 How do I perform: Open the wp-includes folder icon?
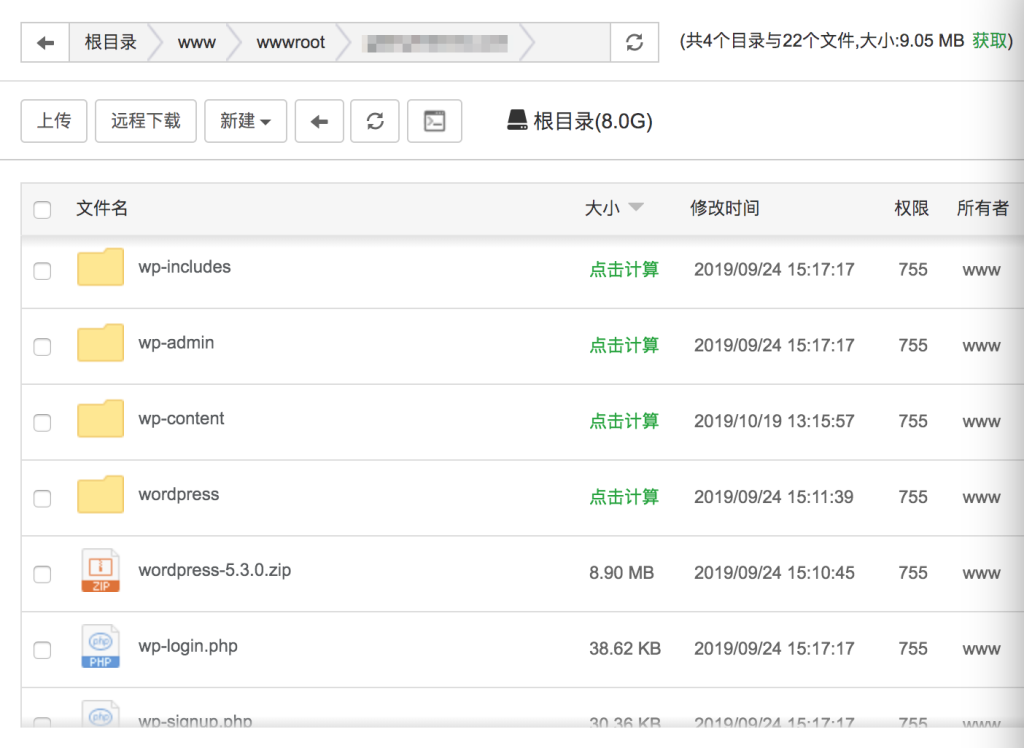[x=100, y=268]
